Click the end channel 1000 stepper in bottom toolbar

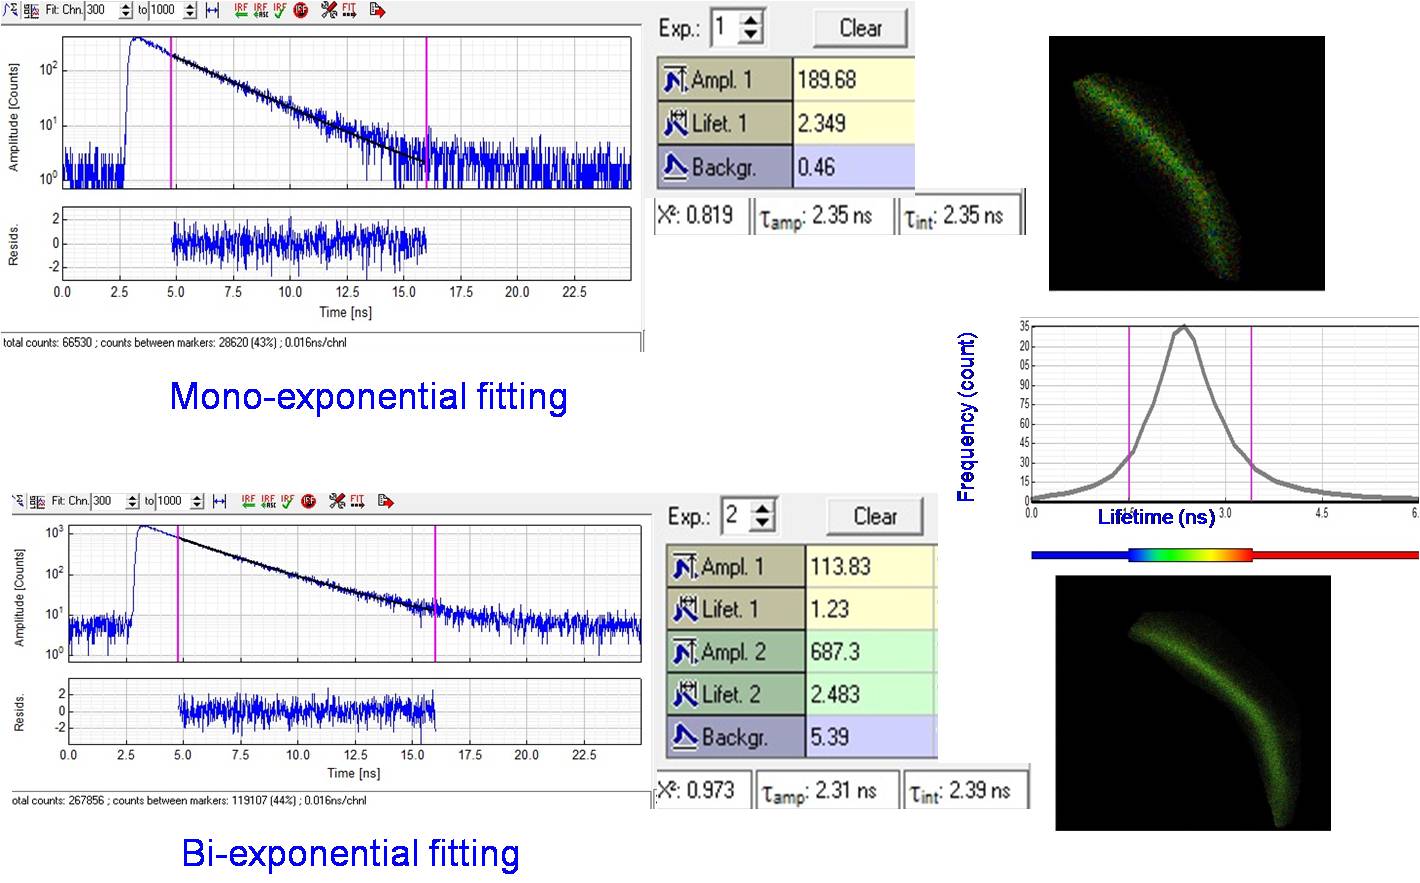pyautogui.click(x=197, y=501)
